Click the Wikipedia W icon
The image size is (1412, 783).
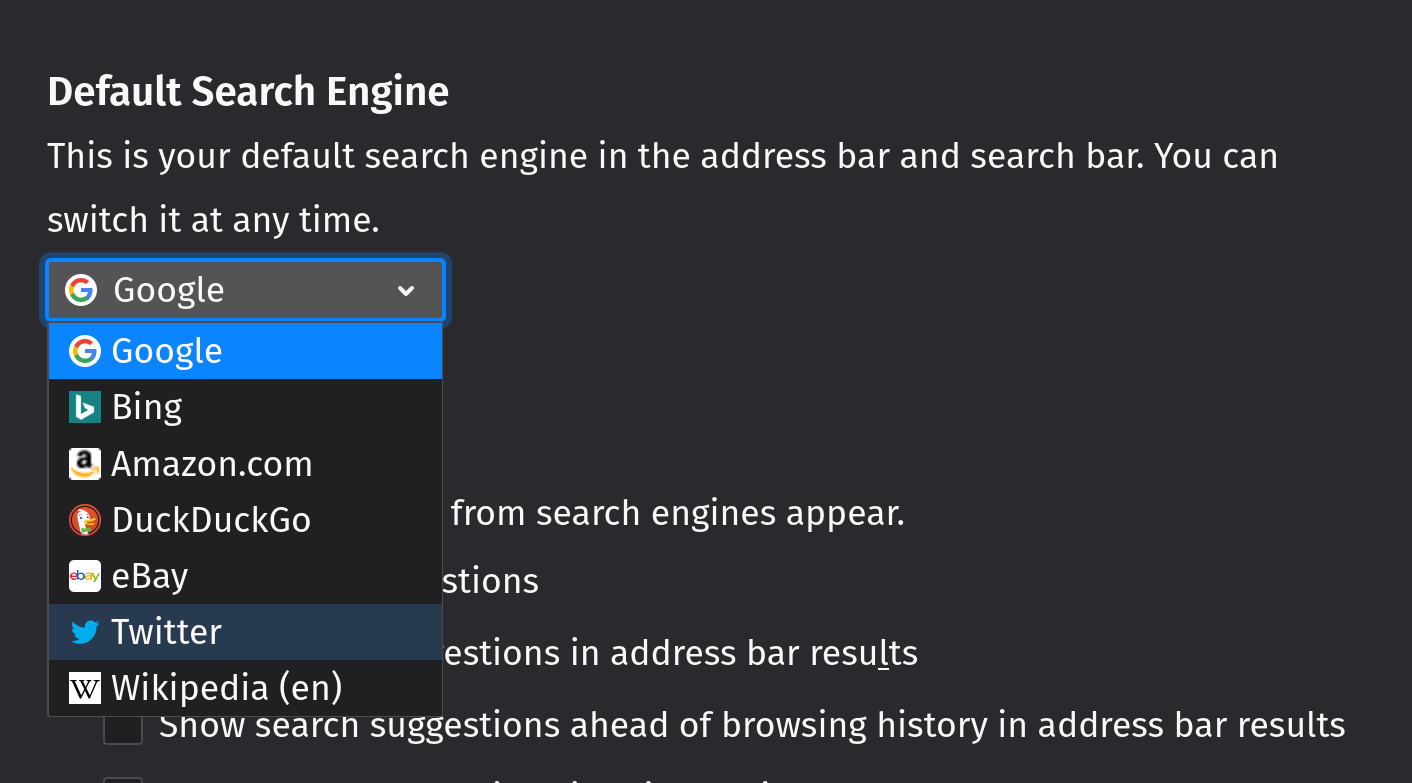pos(85,688)
